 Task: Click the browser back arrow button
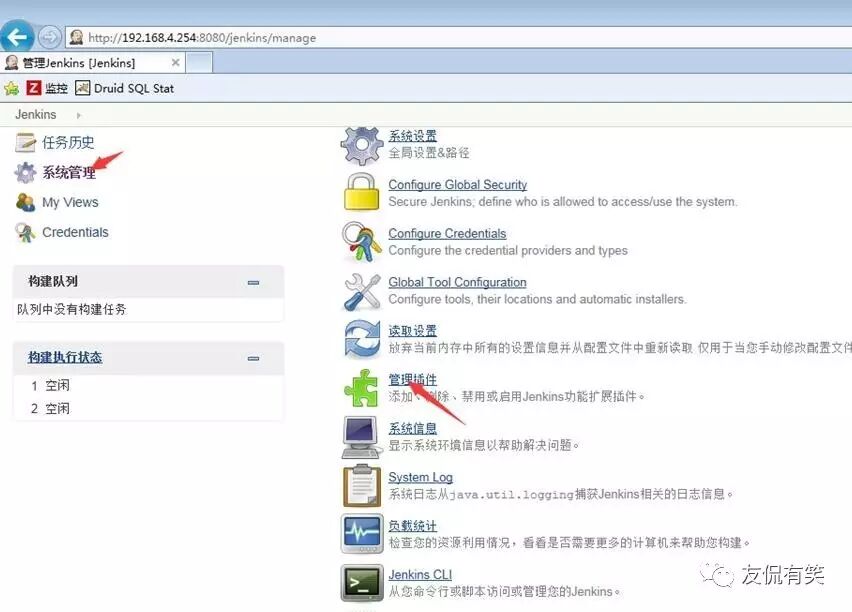click(x=17, y=37)
